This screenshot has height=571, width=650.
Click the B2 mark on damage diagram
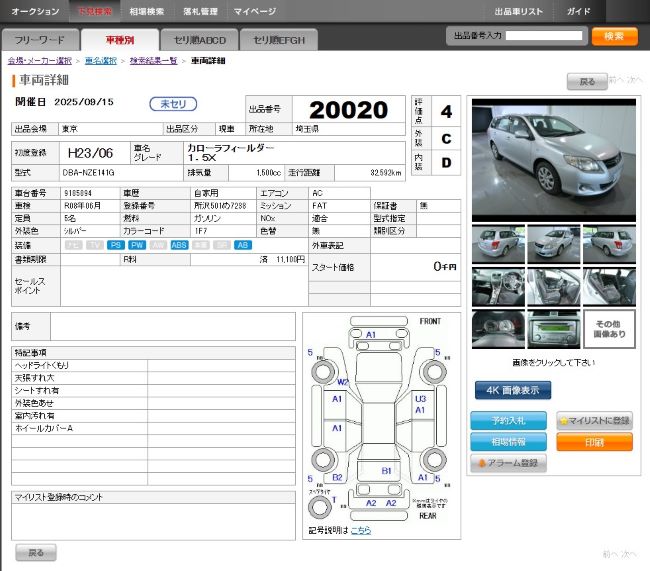click(x=337, y=477)
